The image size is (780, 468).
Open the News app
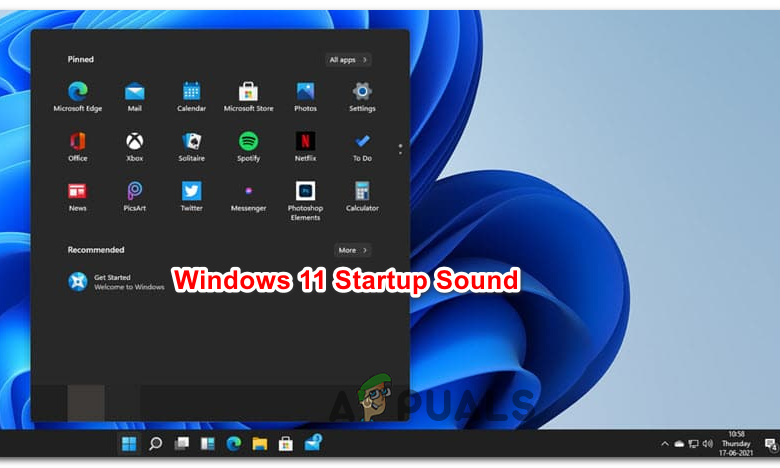click(78, 197)
